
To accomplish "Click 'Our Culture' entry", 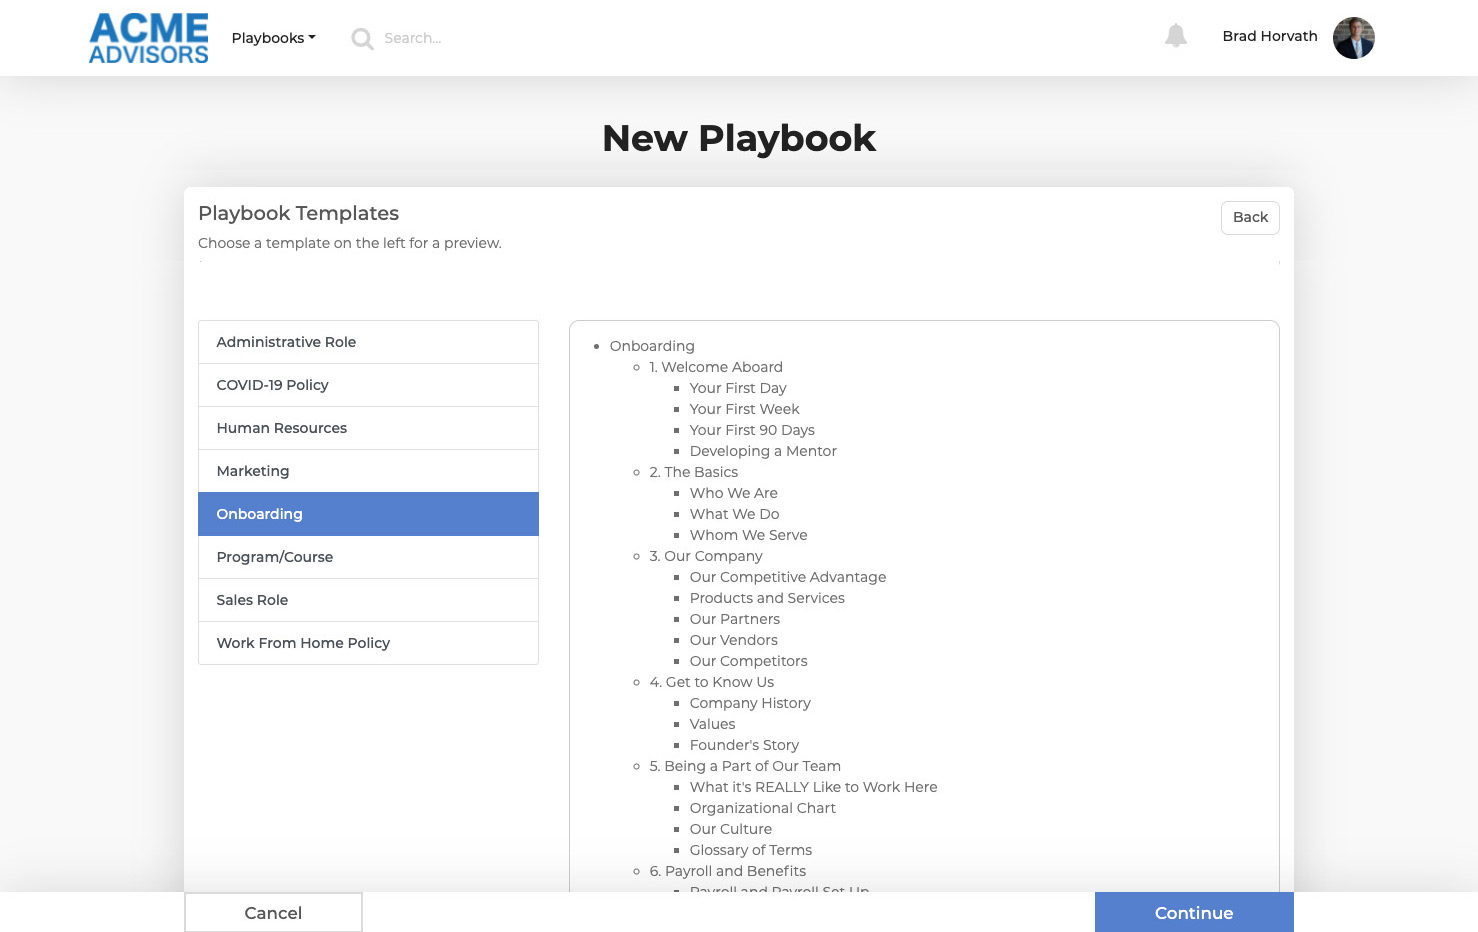I will click(x=730, y=829).
